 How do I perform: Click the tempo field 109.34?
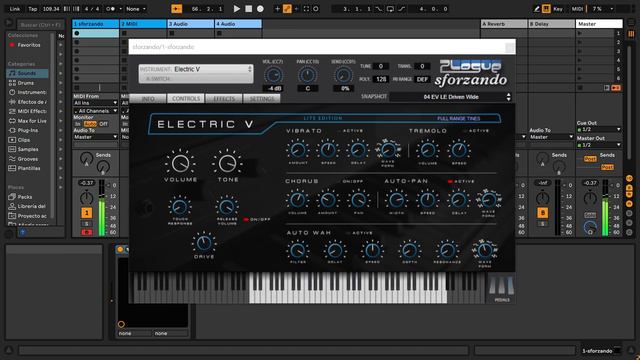[x=51, y=9]
